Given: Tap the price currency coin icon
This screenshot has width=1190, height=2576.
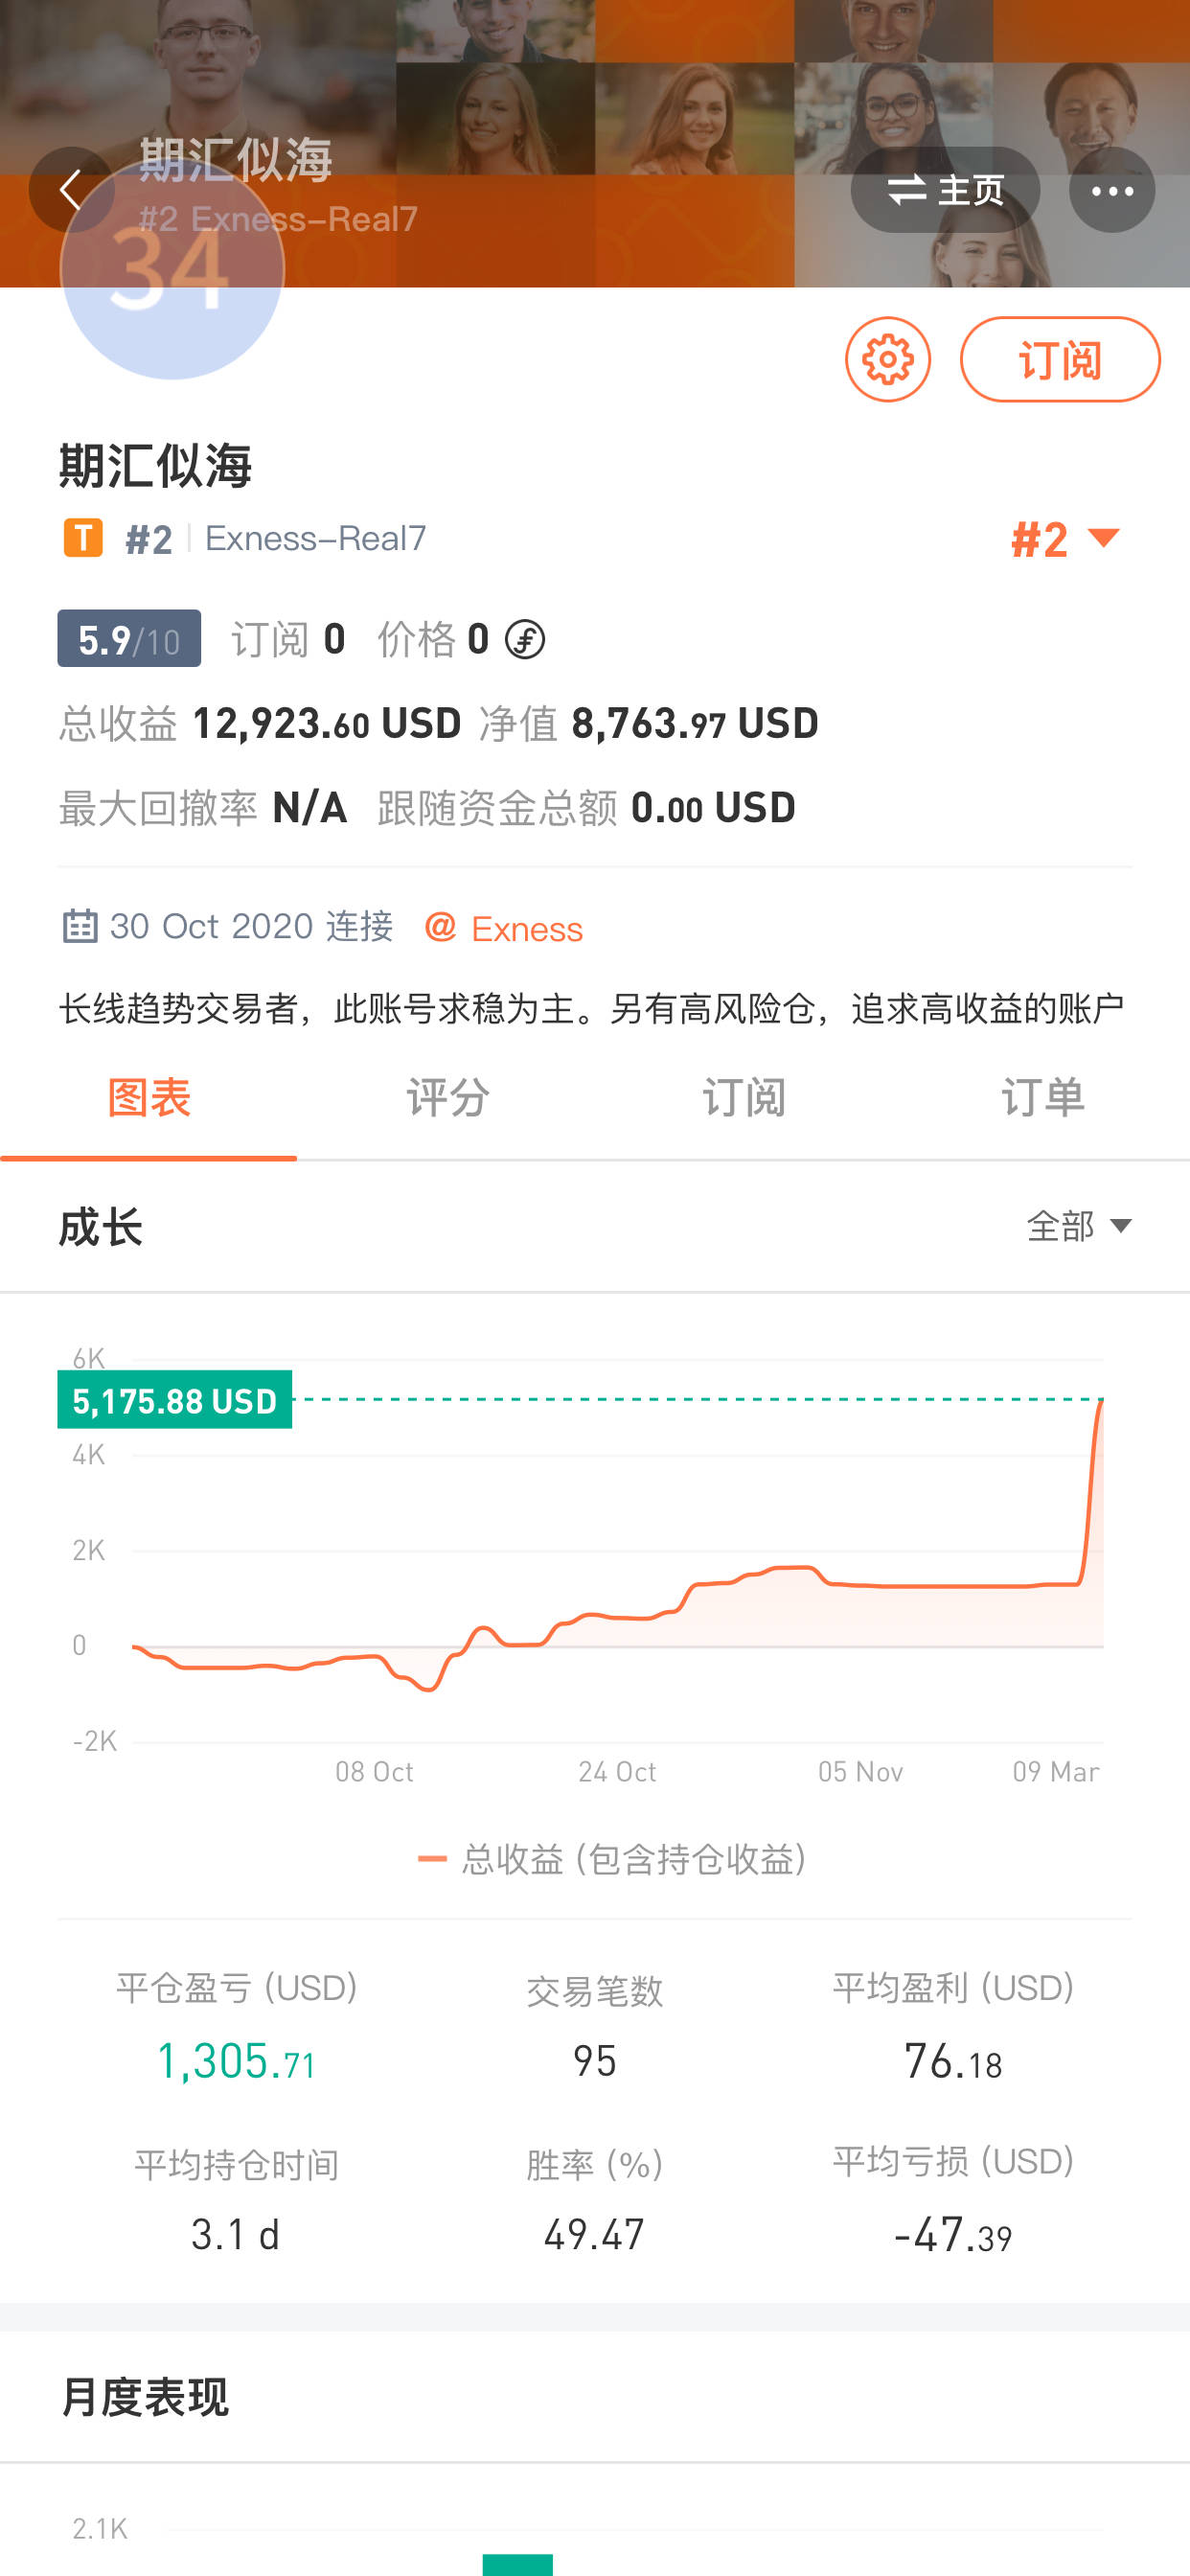Looking at the screenshot, I should coord(525,639).
